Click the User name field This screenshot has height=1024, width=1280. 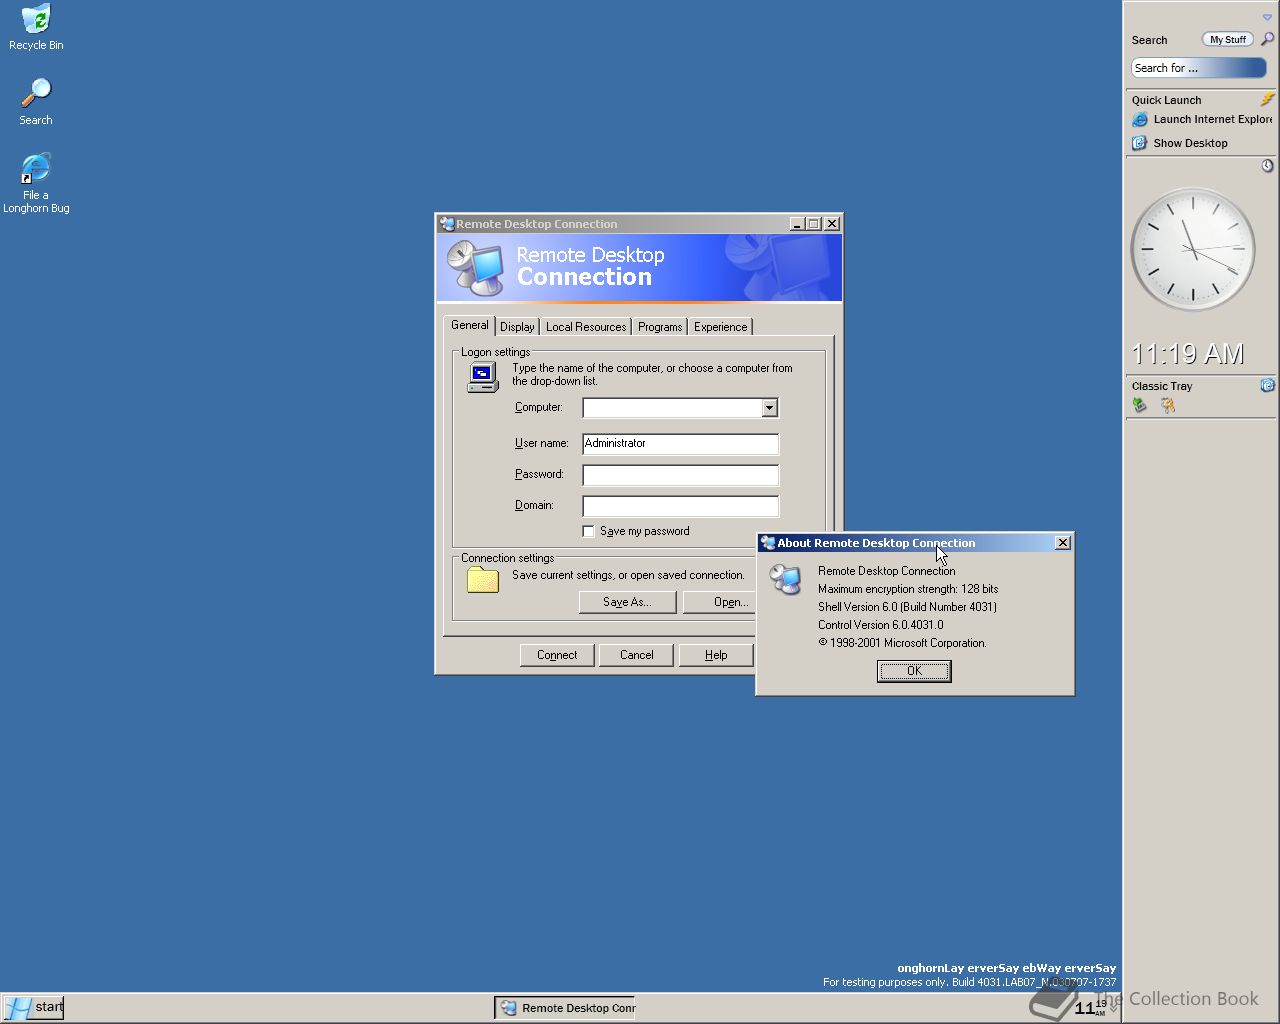pos(680,443)
